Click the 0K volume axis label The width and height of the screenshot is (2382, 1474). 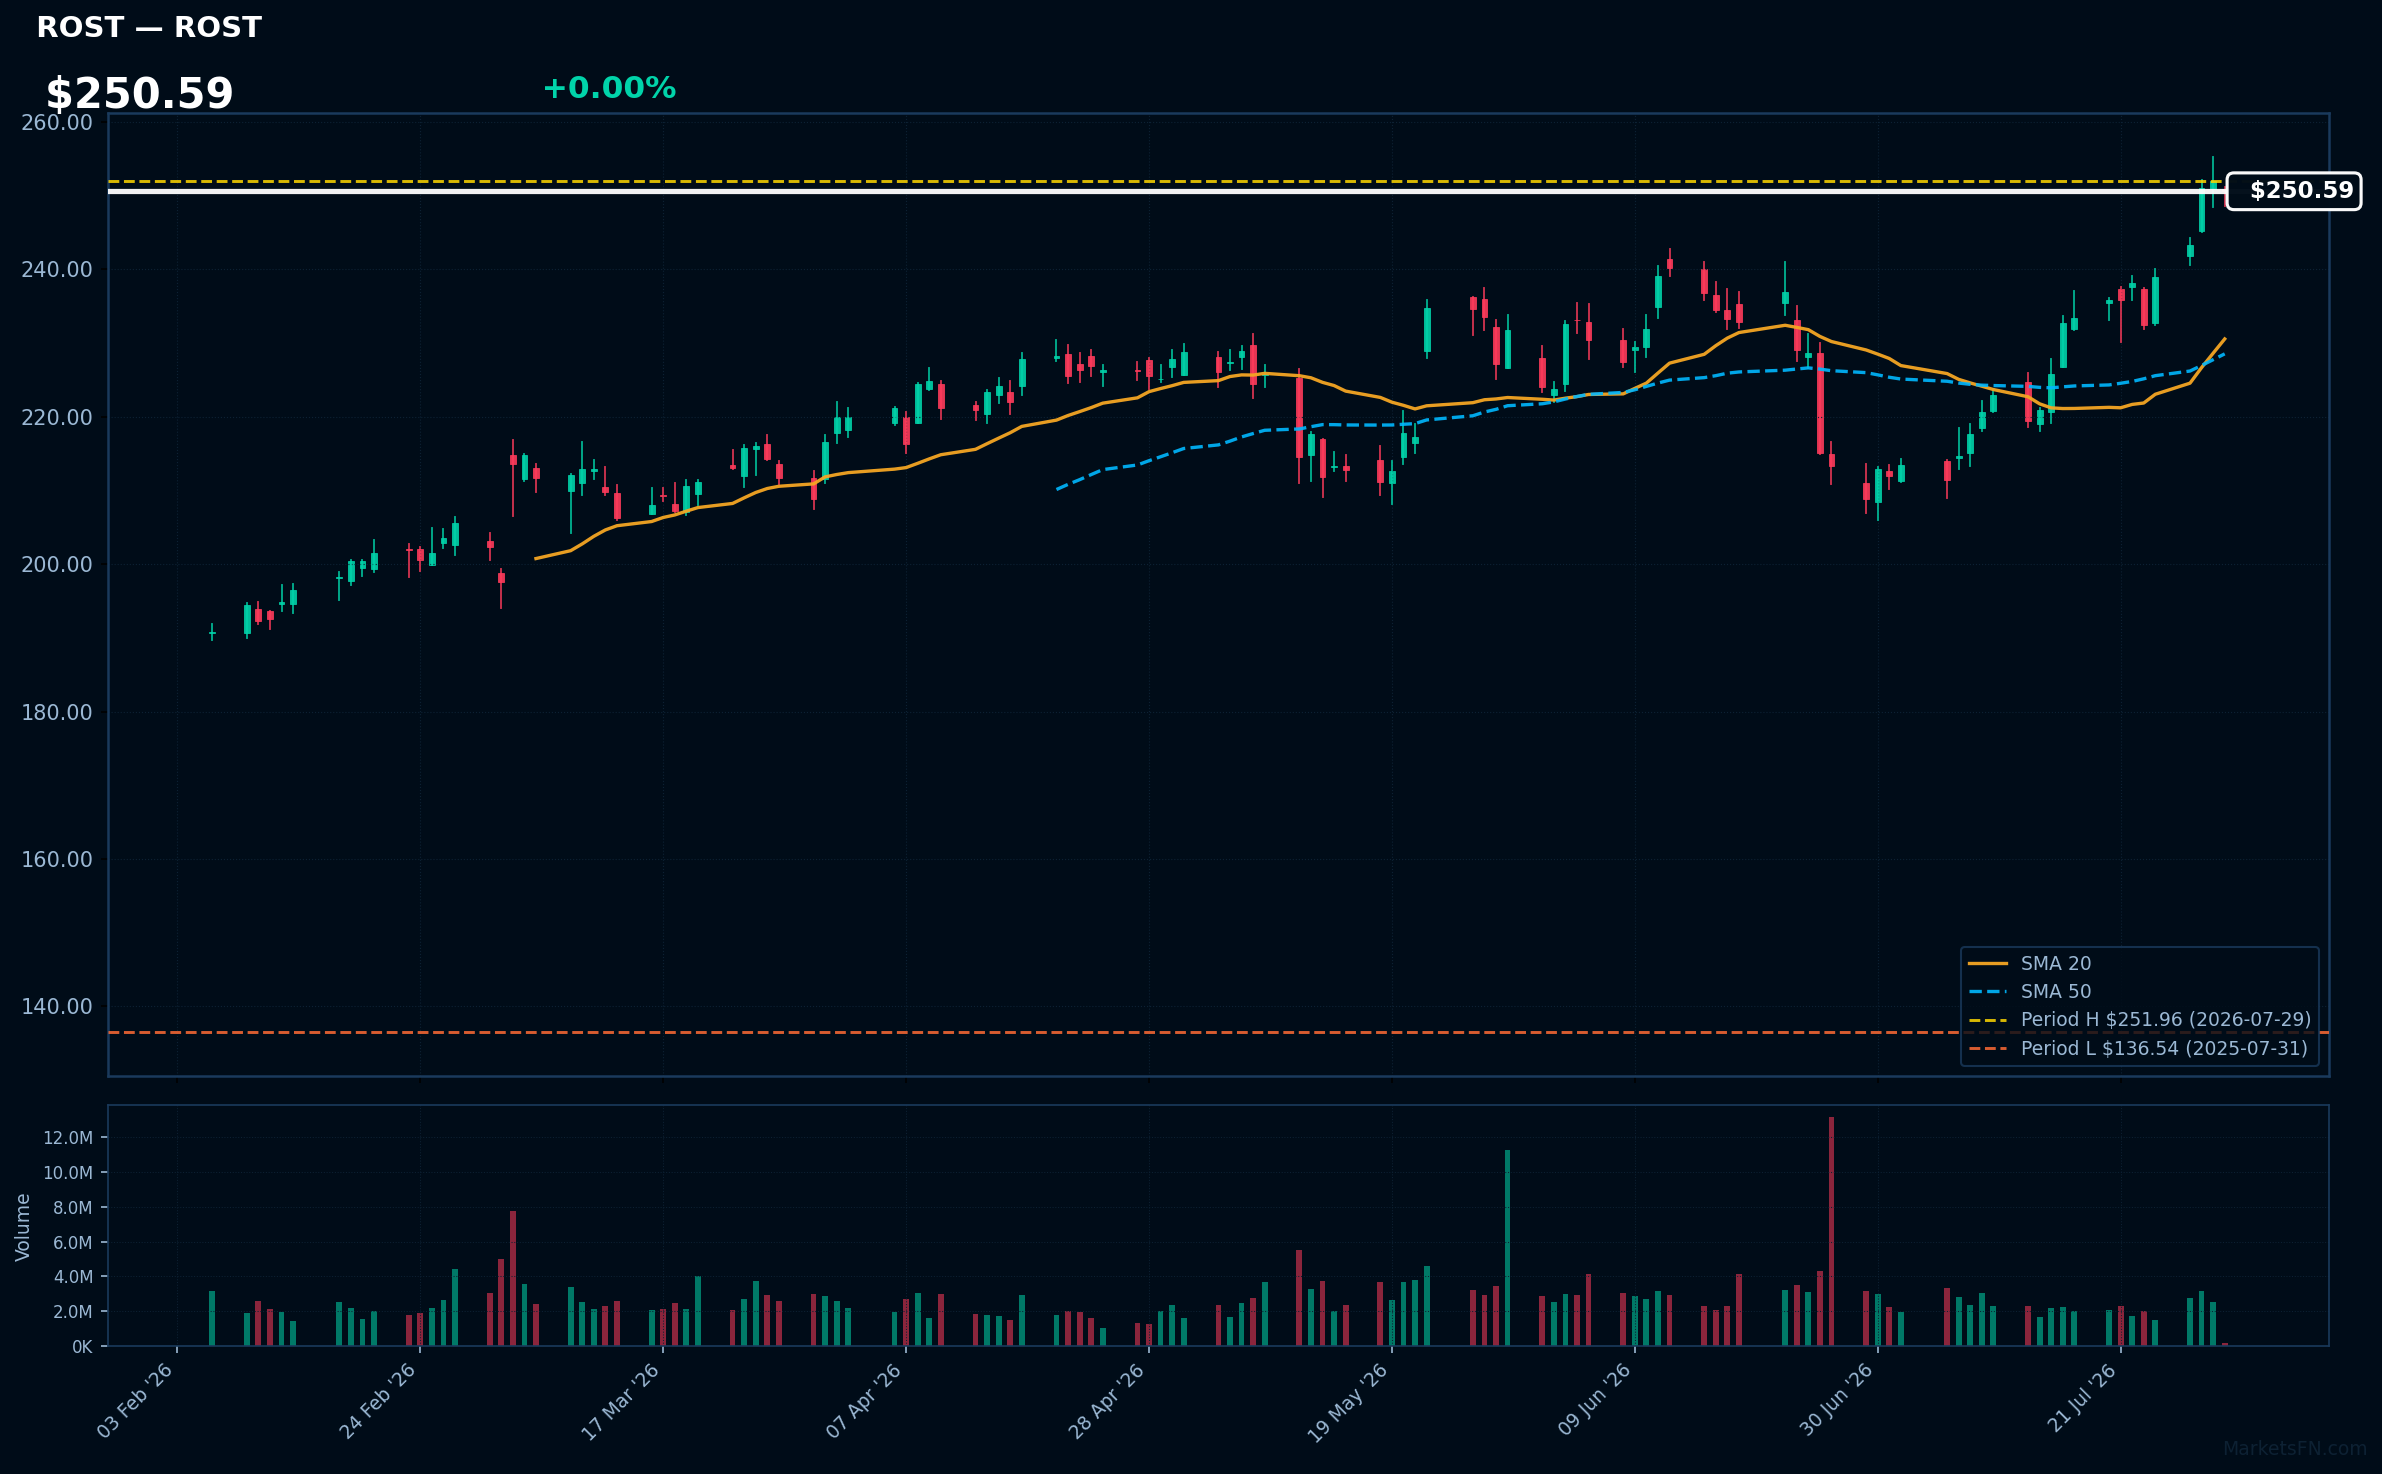tap(82, 1347)
